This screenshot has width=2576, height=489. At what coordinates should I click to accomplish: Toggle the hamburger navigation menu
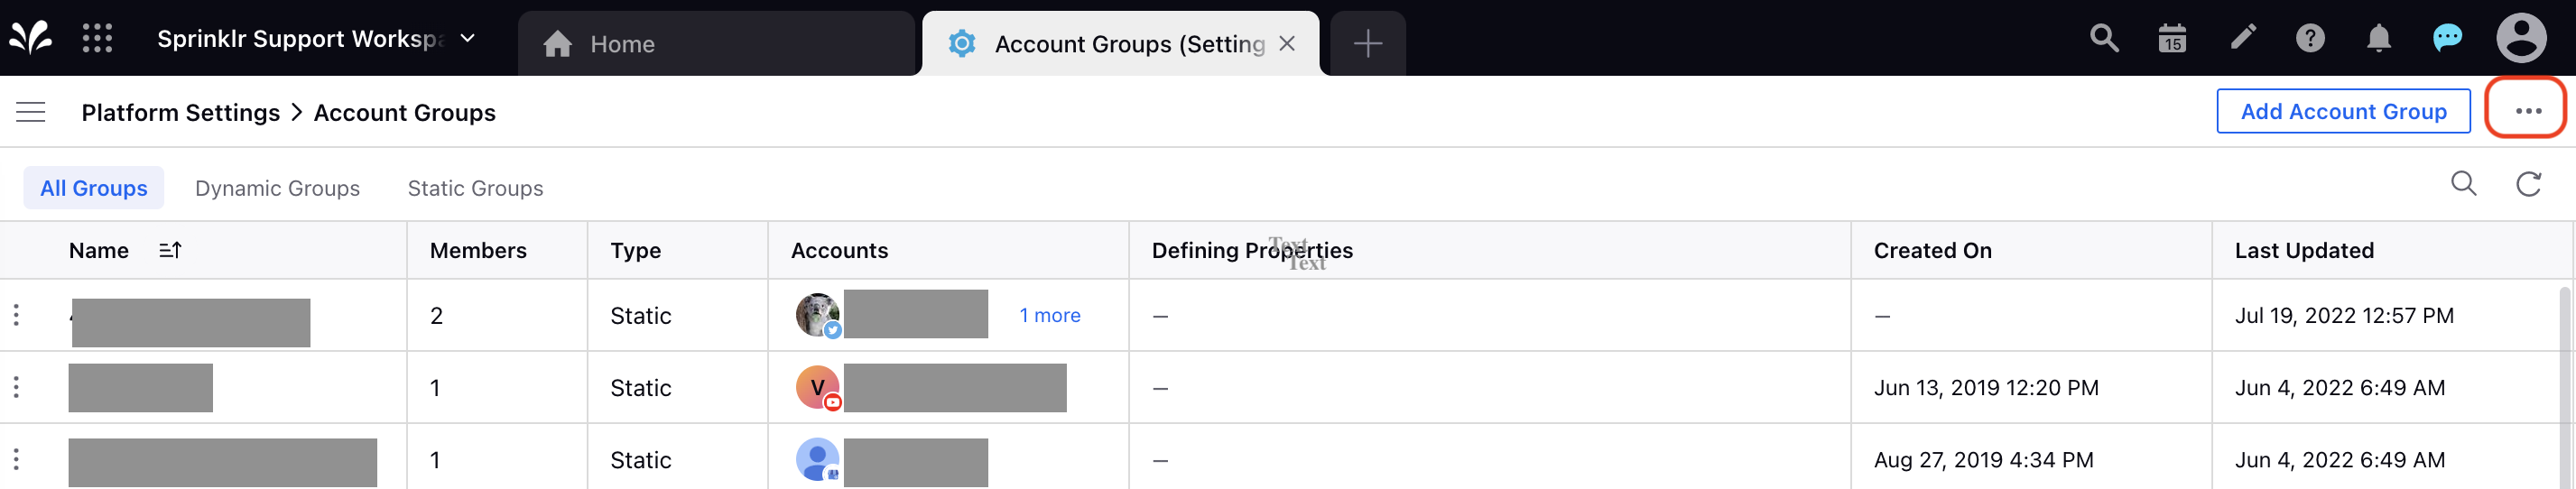point(31,112)
